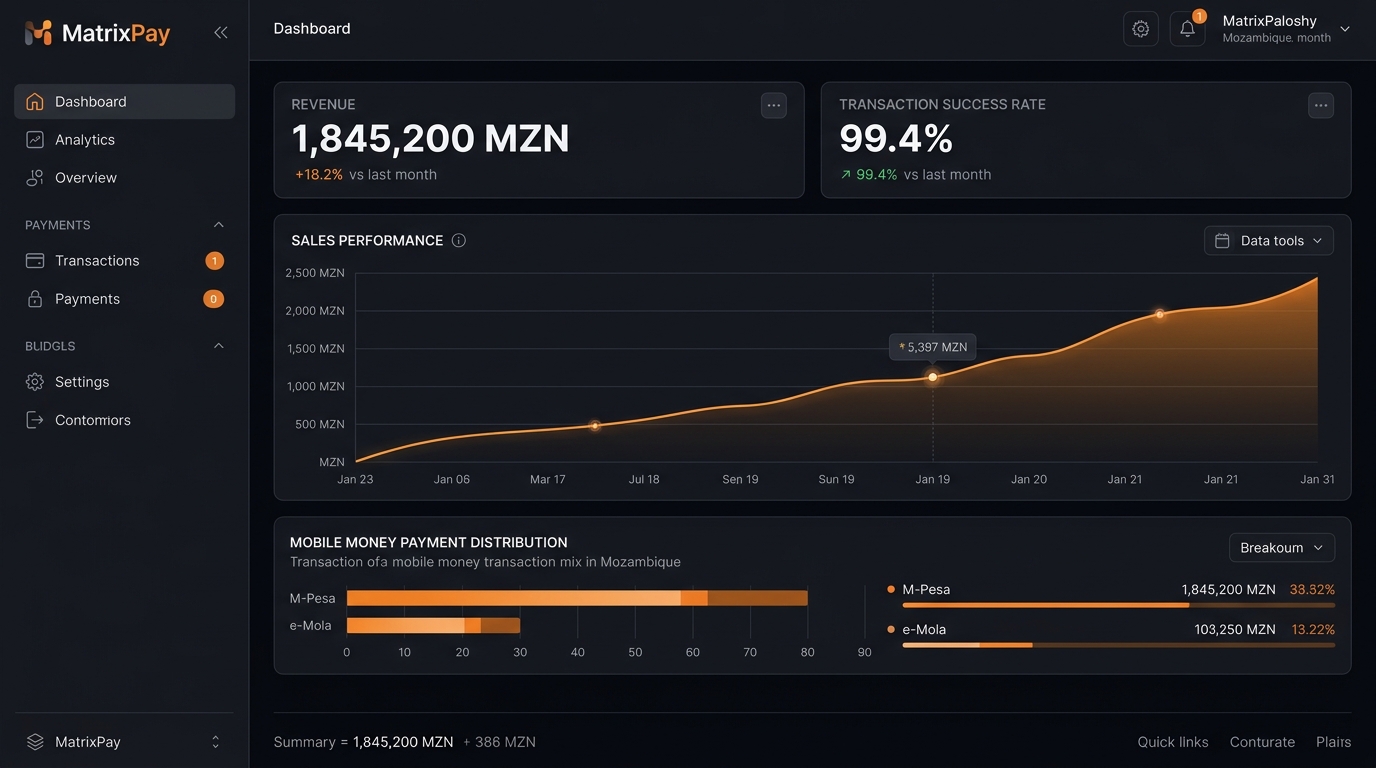Open the Overview sidebar item
1376x768 pixels.
coord(124,178)
